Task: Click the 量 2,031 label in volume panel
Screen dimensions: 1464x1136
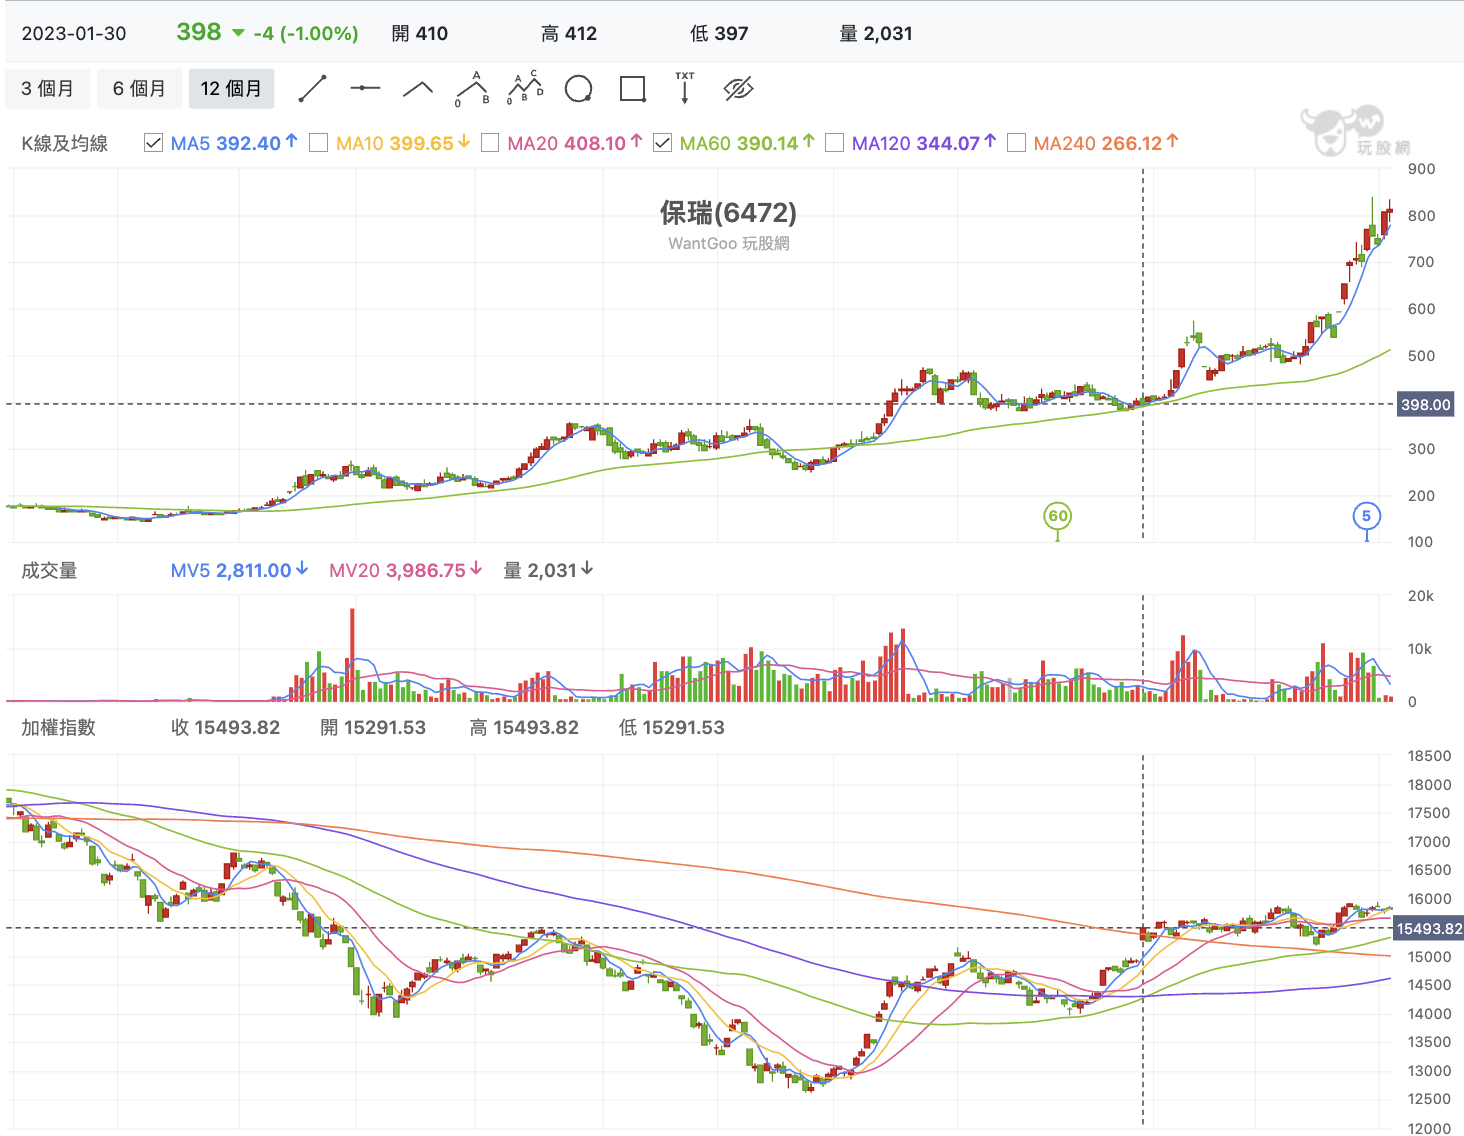Action: [548, 570]
